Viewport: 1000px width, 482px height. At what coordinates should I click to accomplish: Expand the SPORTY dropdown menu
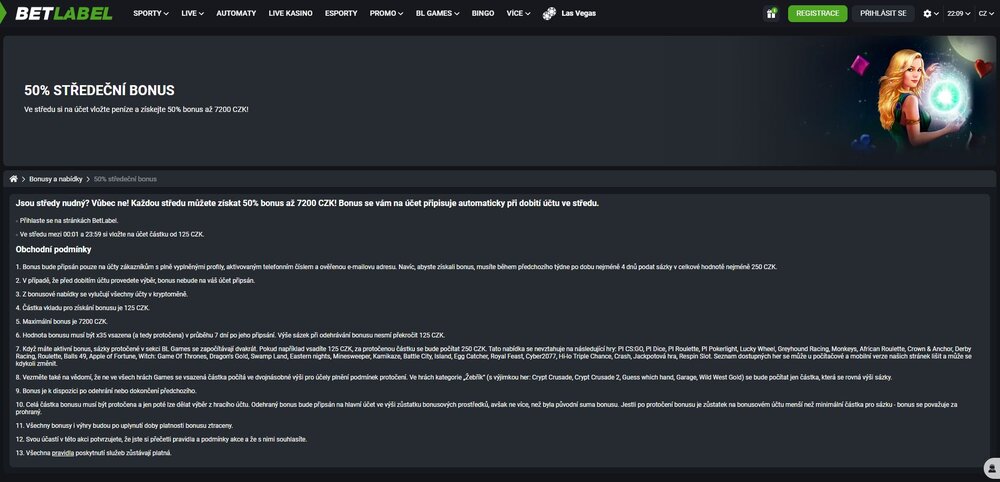[151, 13]
